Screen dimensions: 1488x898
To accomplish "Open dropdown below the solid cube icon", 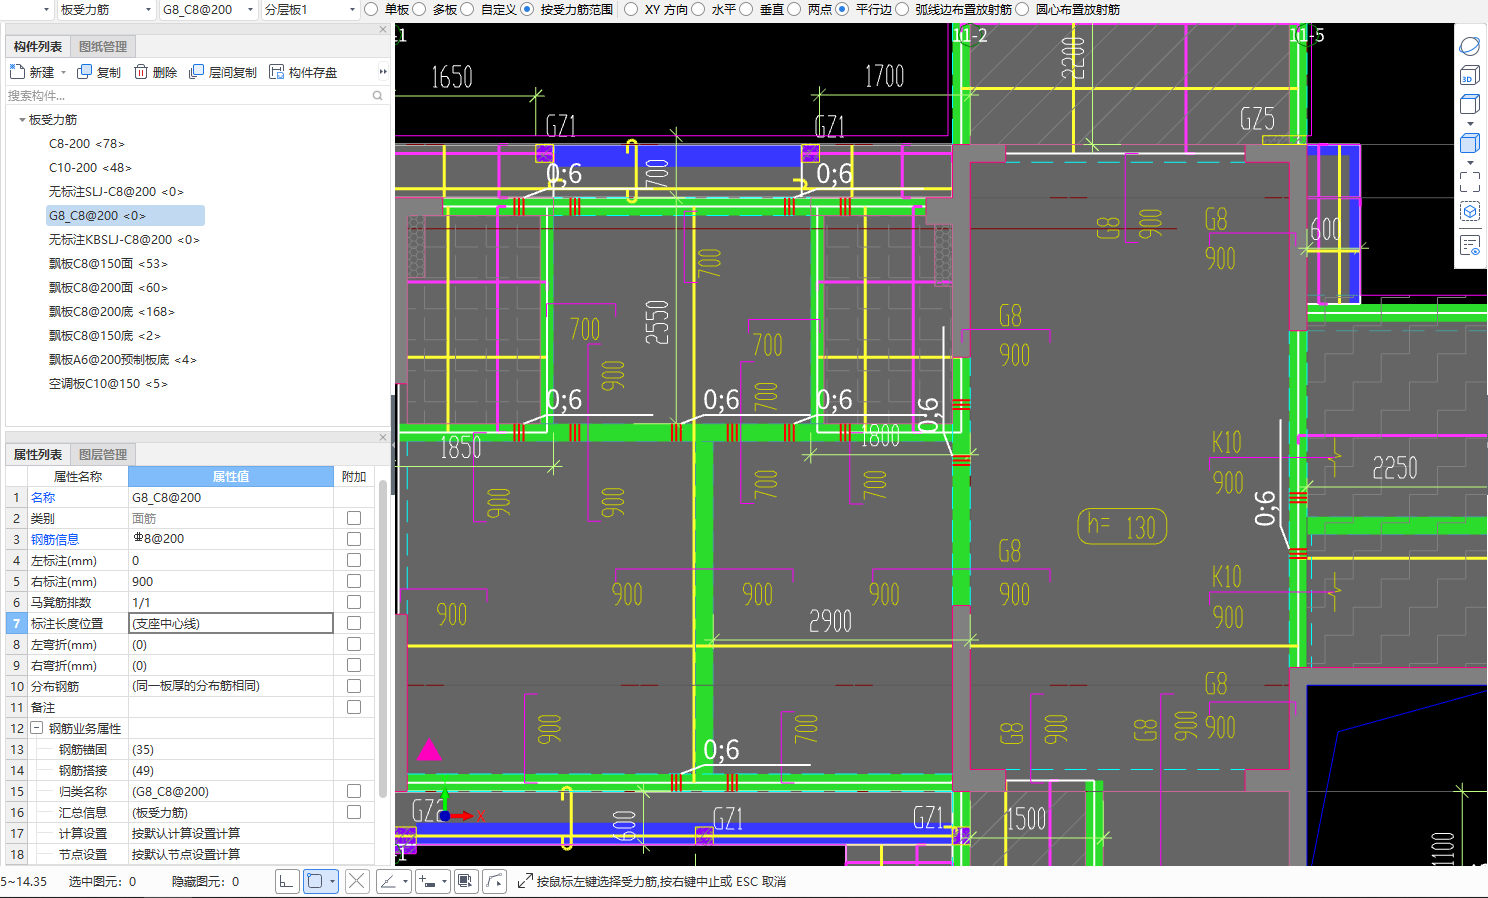I will pos(1470,162).
